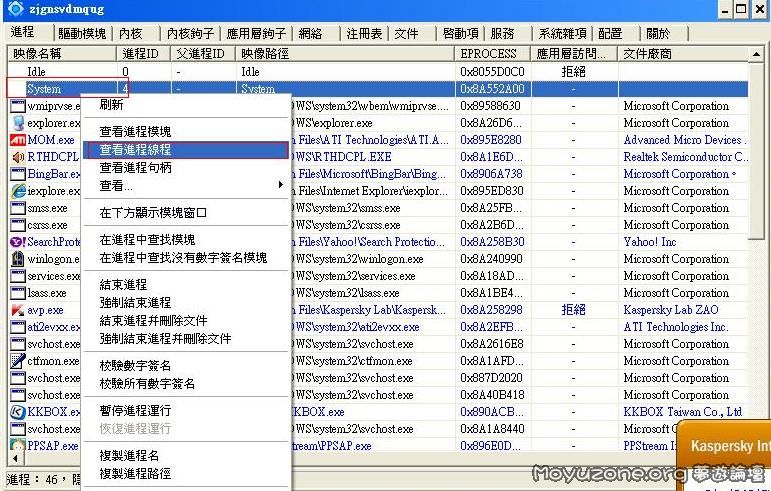The image size is (771, 491).
Task: Click the lsass.exe process icon
Action: coord(18,293)
